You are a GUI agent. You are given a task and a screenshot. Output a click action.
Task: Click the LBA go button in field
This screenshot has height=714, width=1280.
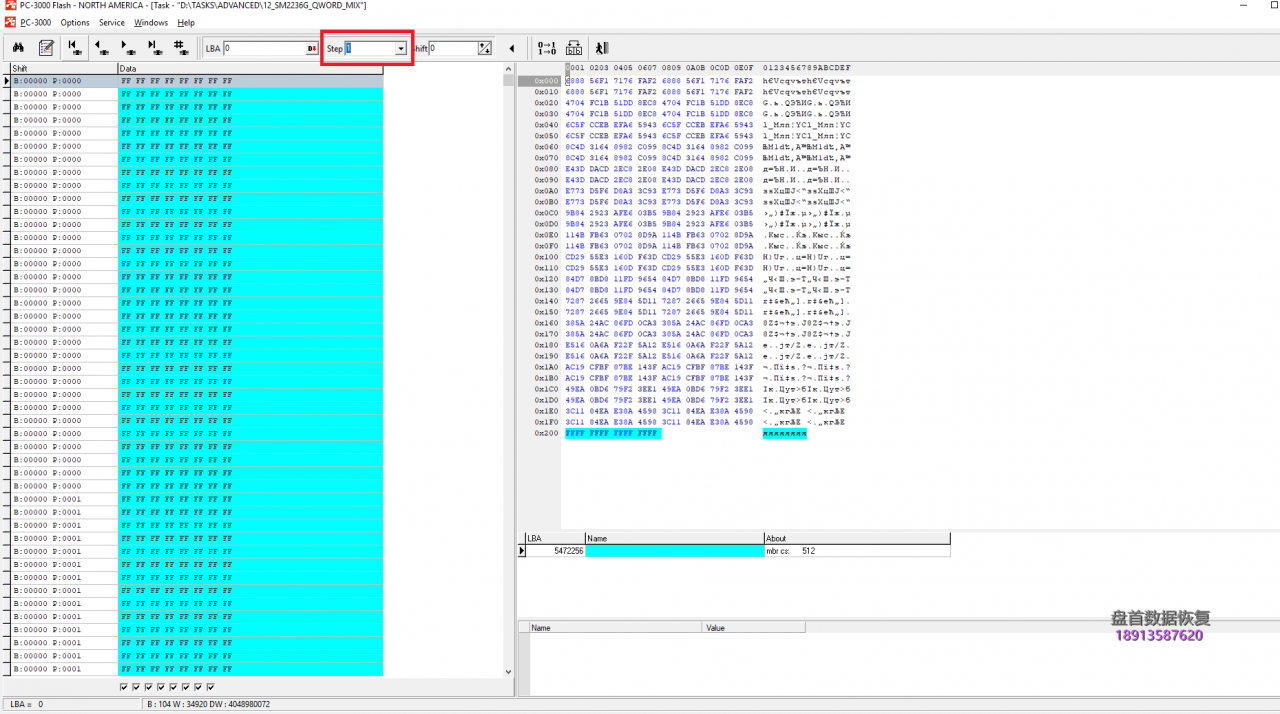[x=311, y=48]
